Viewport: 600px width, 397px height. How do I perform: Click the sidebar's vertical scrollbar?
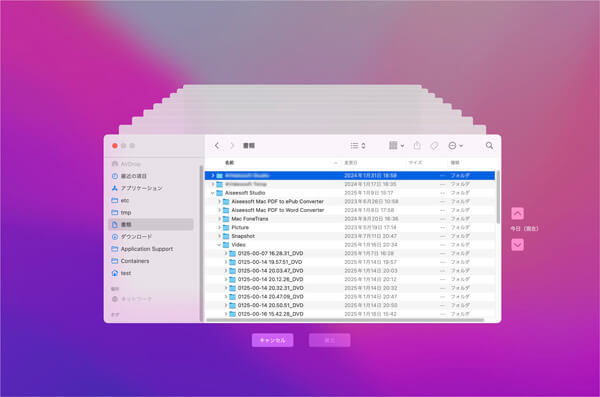click(x=201, y=243)
